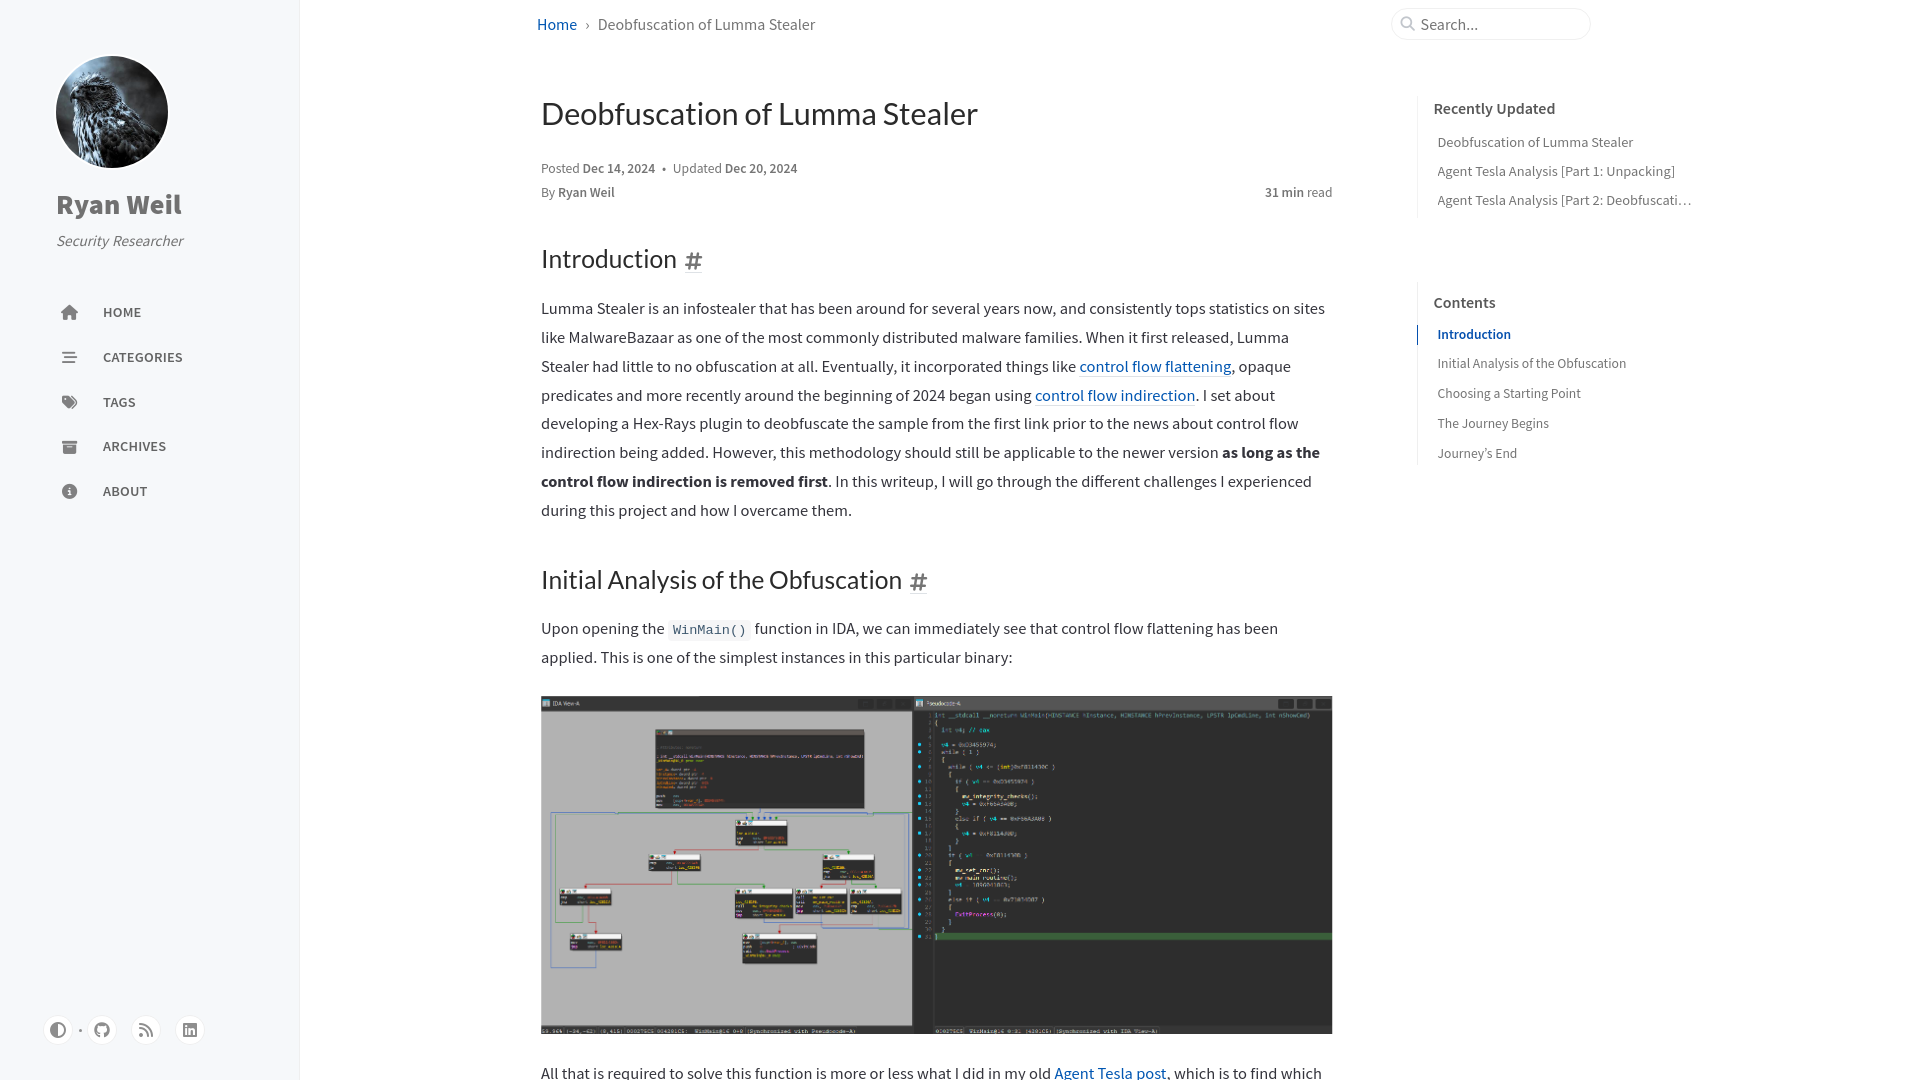Open the Categories list icon

[x=69, y=357]
